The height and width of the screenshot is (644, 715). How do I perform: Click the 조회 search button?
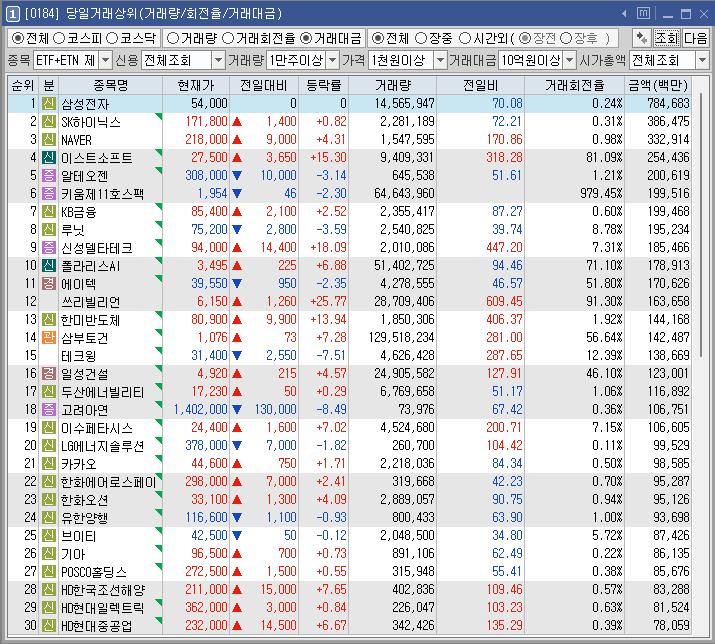667,38
